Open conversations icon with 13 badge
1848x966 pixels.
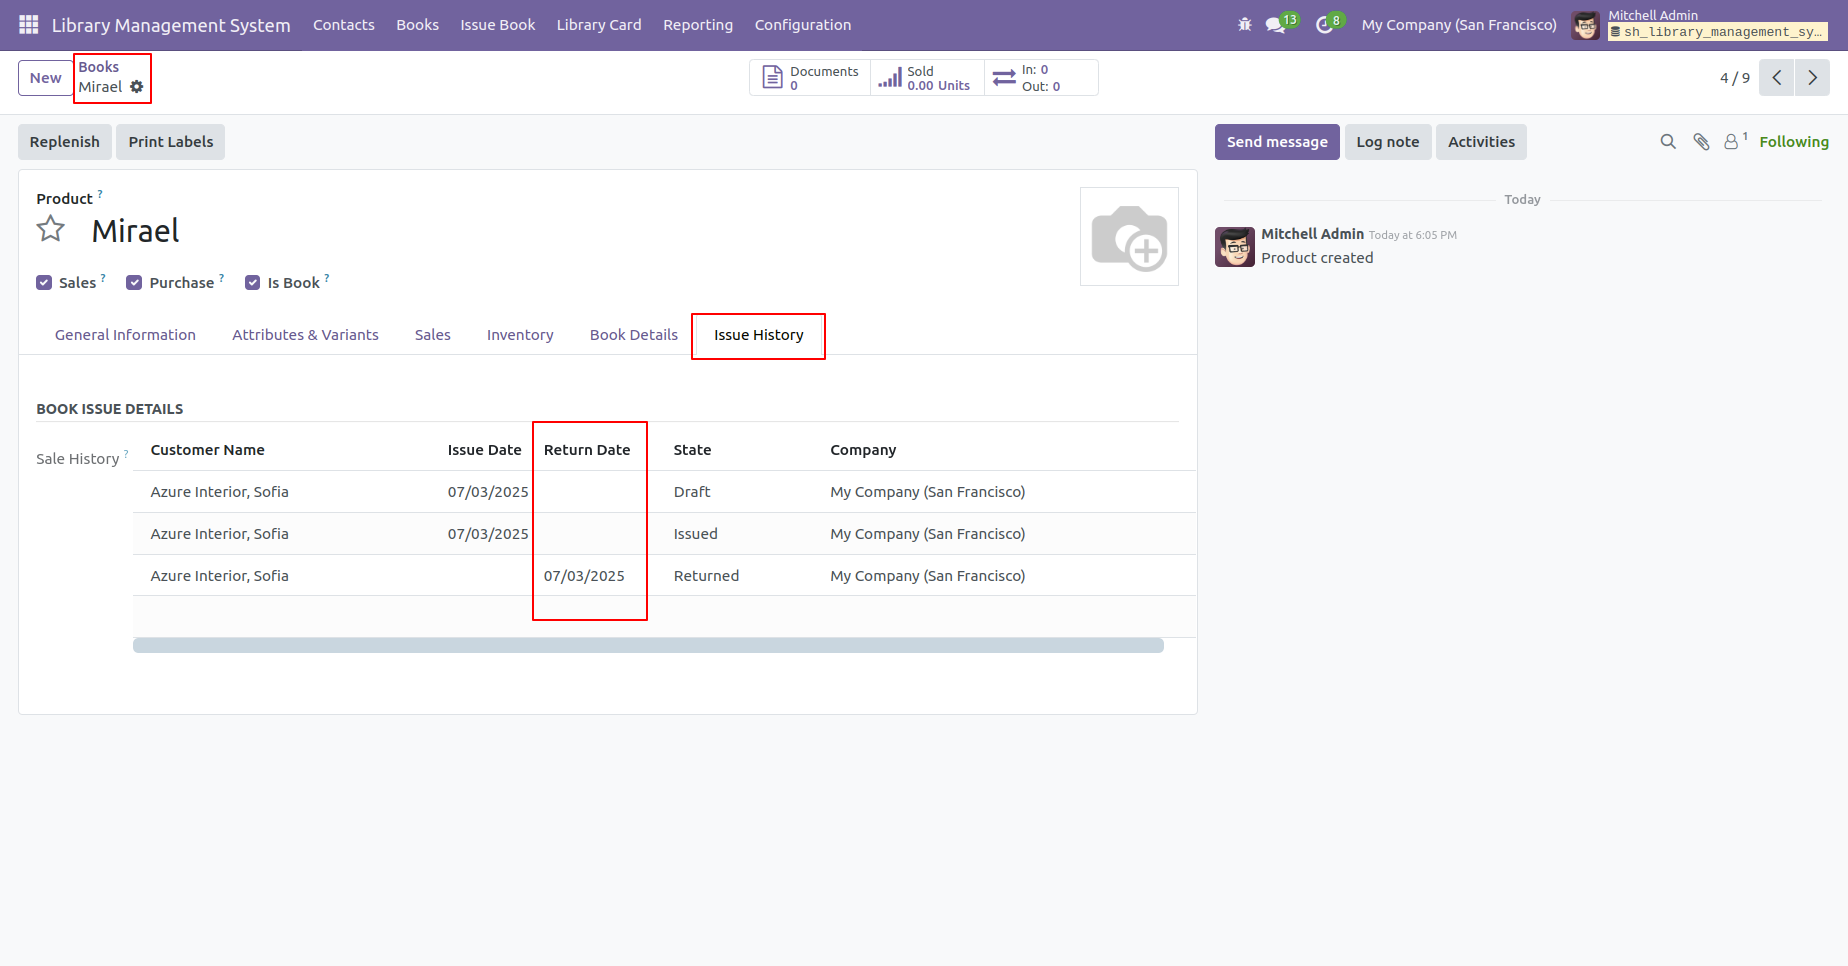1276,24
